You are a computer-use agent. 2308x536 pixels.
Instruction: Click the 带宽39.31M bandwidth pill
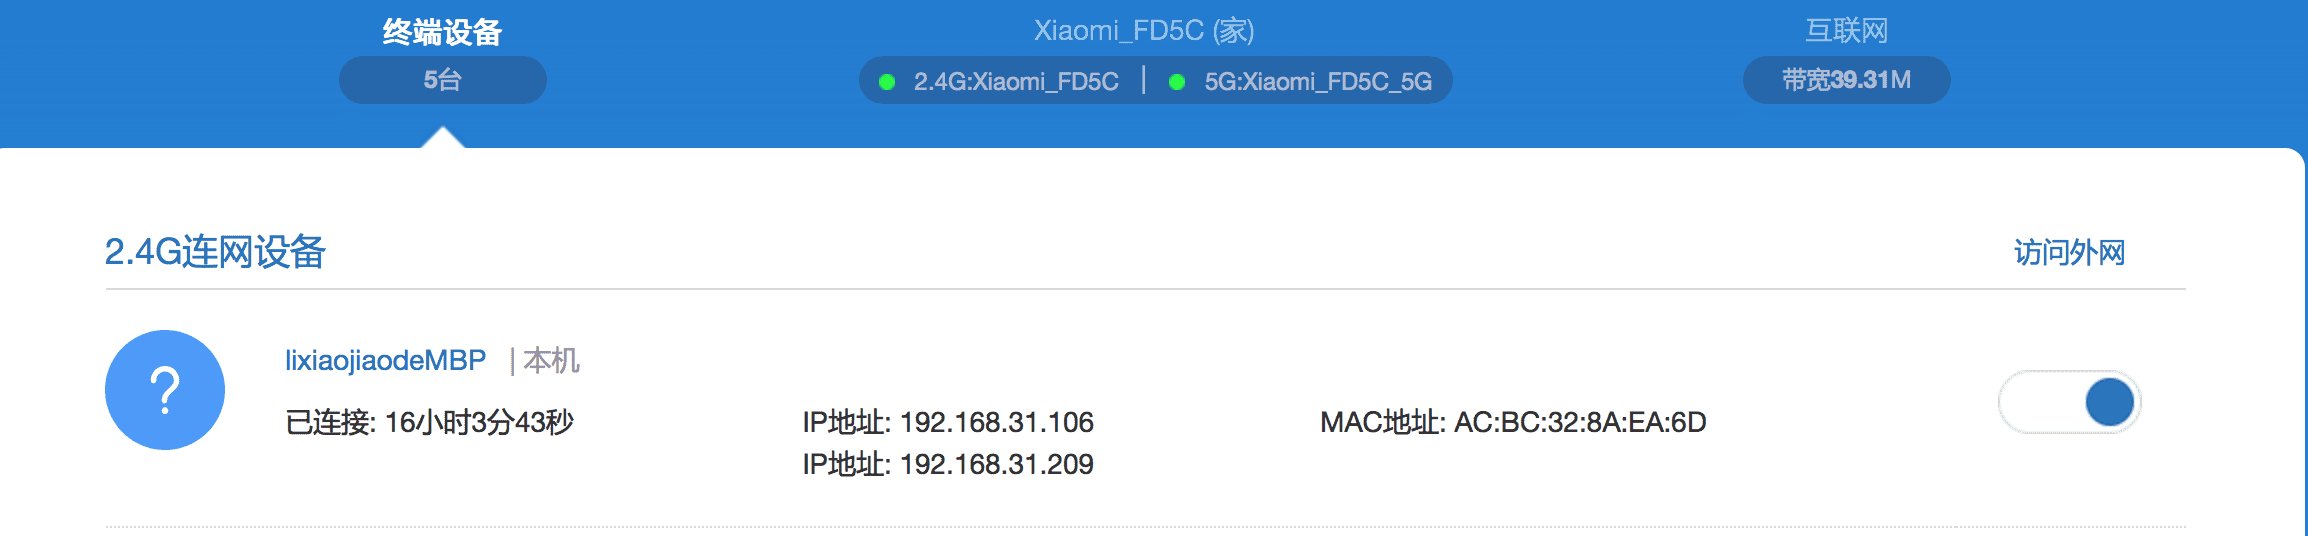tap(1846, 80)
